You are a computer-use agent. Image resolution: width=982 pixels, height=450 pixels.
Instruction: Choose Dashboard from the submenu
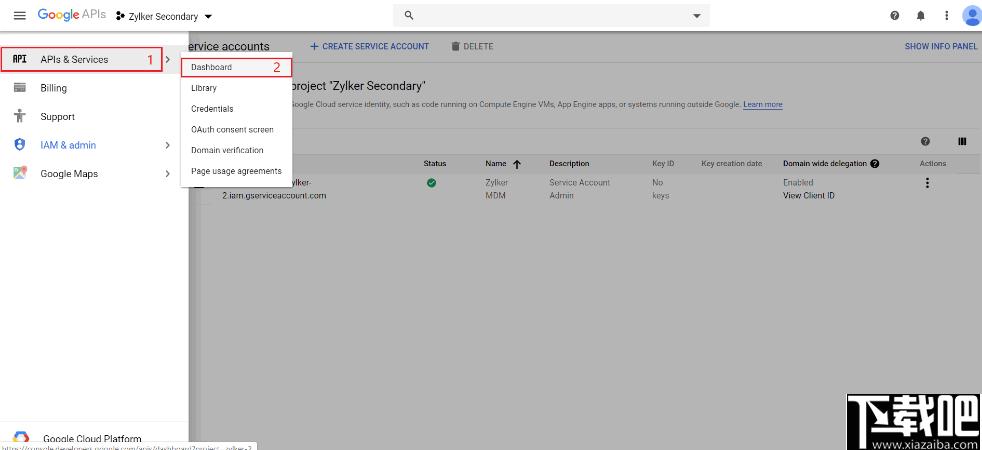(236, 67)
